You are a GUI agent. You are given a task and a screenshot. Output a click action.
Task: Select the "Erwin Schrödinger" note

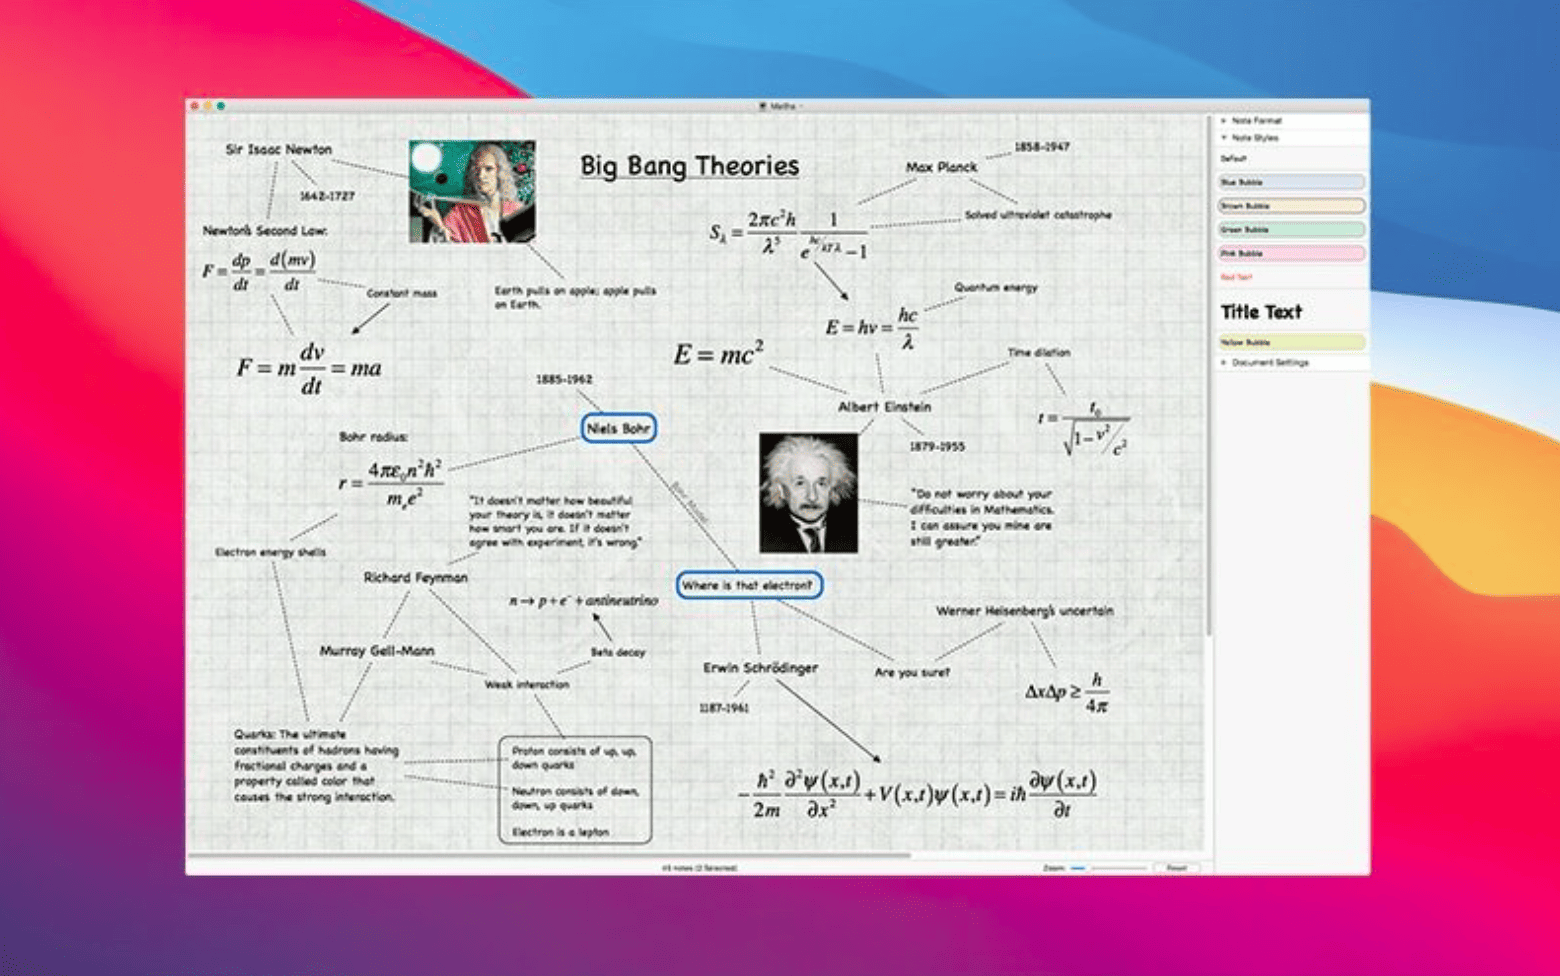tap(760, 668)
